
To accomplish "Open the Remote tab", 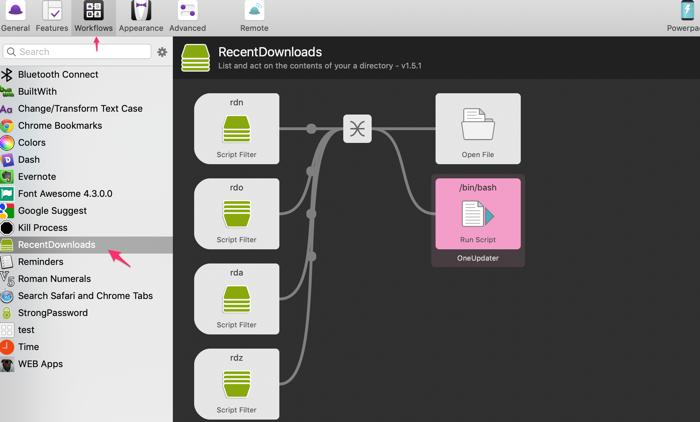I will point(254,16).
